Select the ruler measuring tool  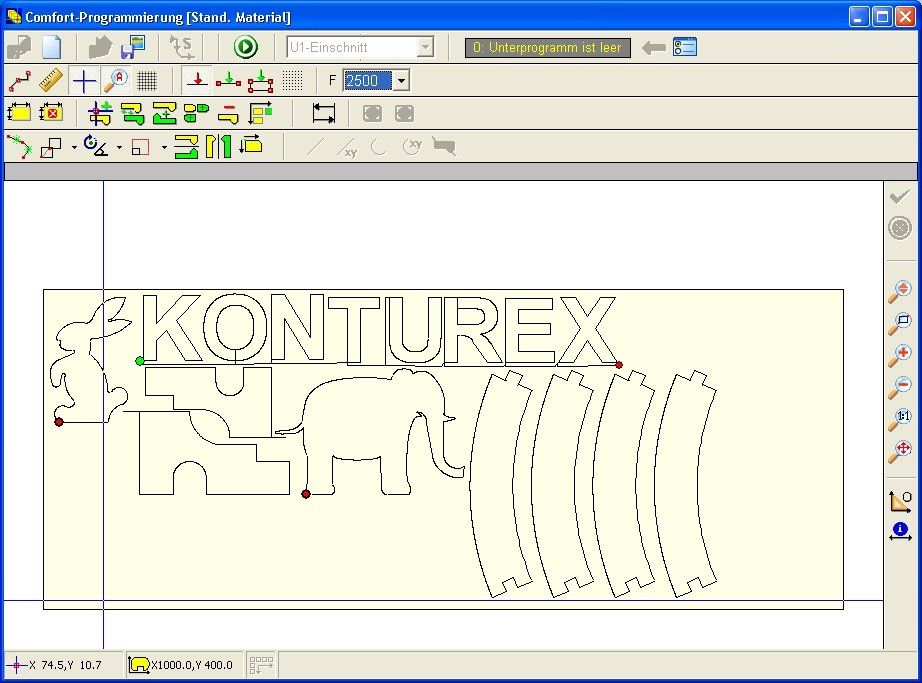click(x=51, y=81)
